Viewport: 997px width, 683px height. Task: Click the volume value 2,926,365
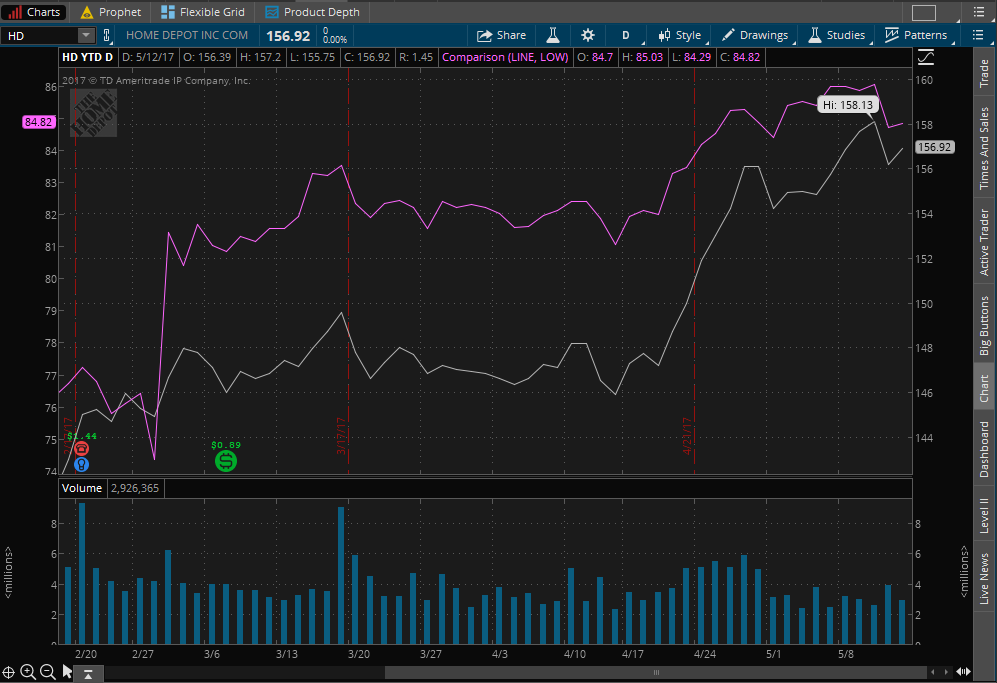coord(135,488)
